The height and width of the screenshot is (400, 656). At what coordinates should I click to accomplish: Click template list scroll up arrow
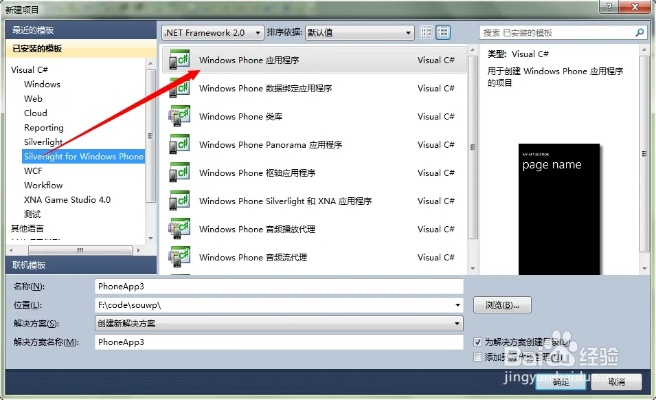coord(473,50)
